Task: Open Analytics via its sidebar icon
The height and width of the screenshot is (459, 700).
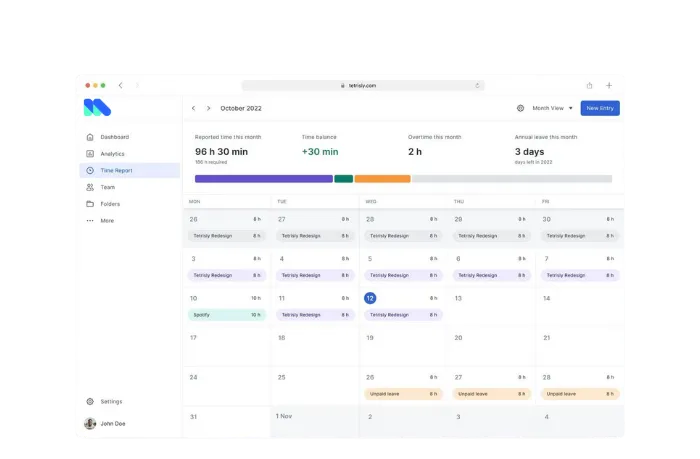Action: point(90,154)
